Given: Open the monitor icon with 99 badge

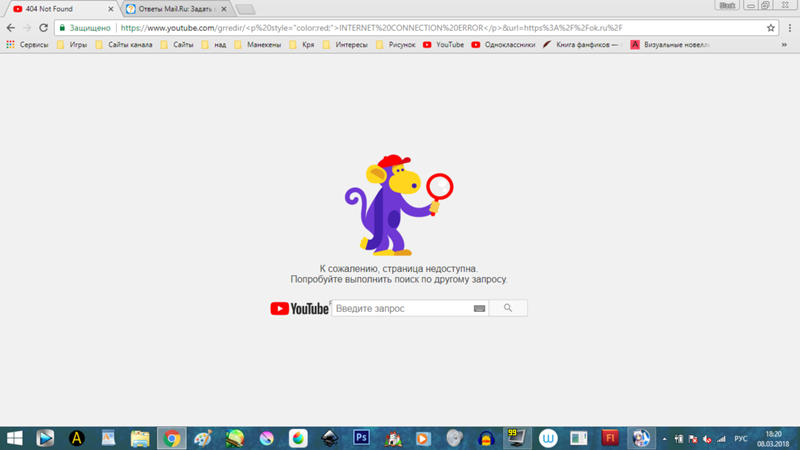Looking at the screenshot, I should click(x=516, y=438).
